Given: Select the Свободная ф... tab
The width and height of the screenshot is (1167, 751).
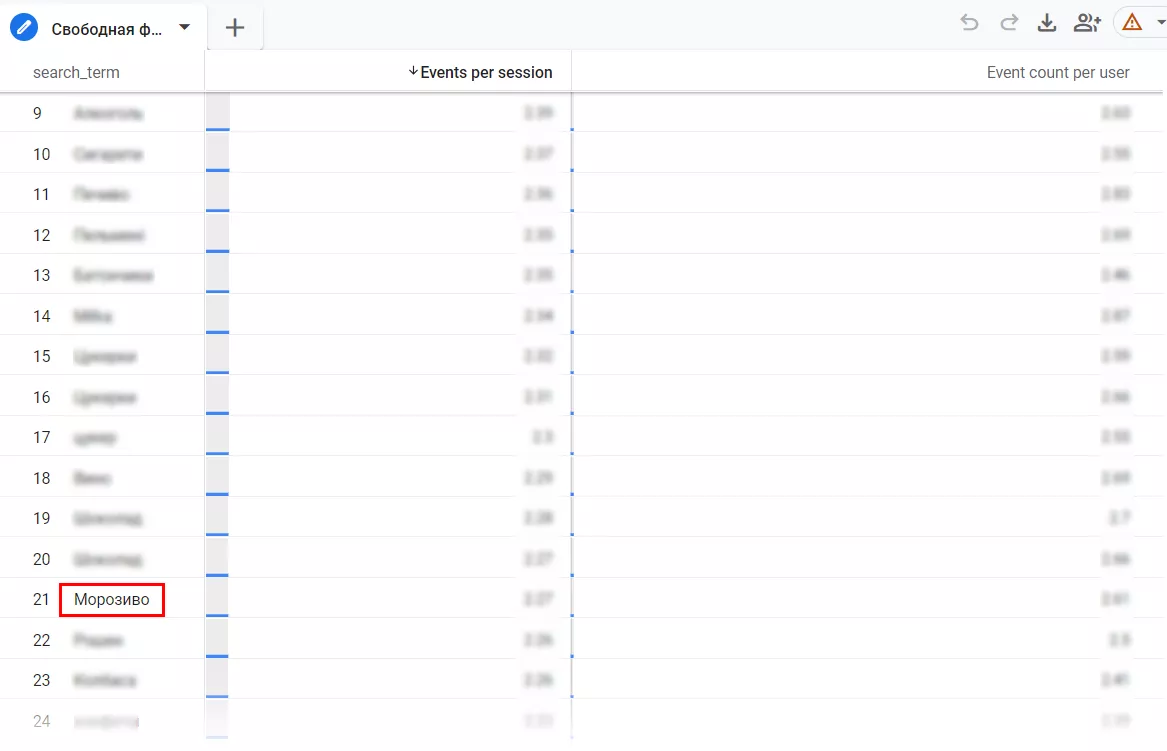Looking at the screenshot, I should pyautogui.click(x=106, y=29).
